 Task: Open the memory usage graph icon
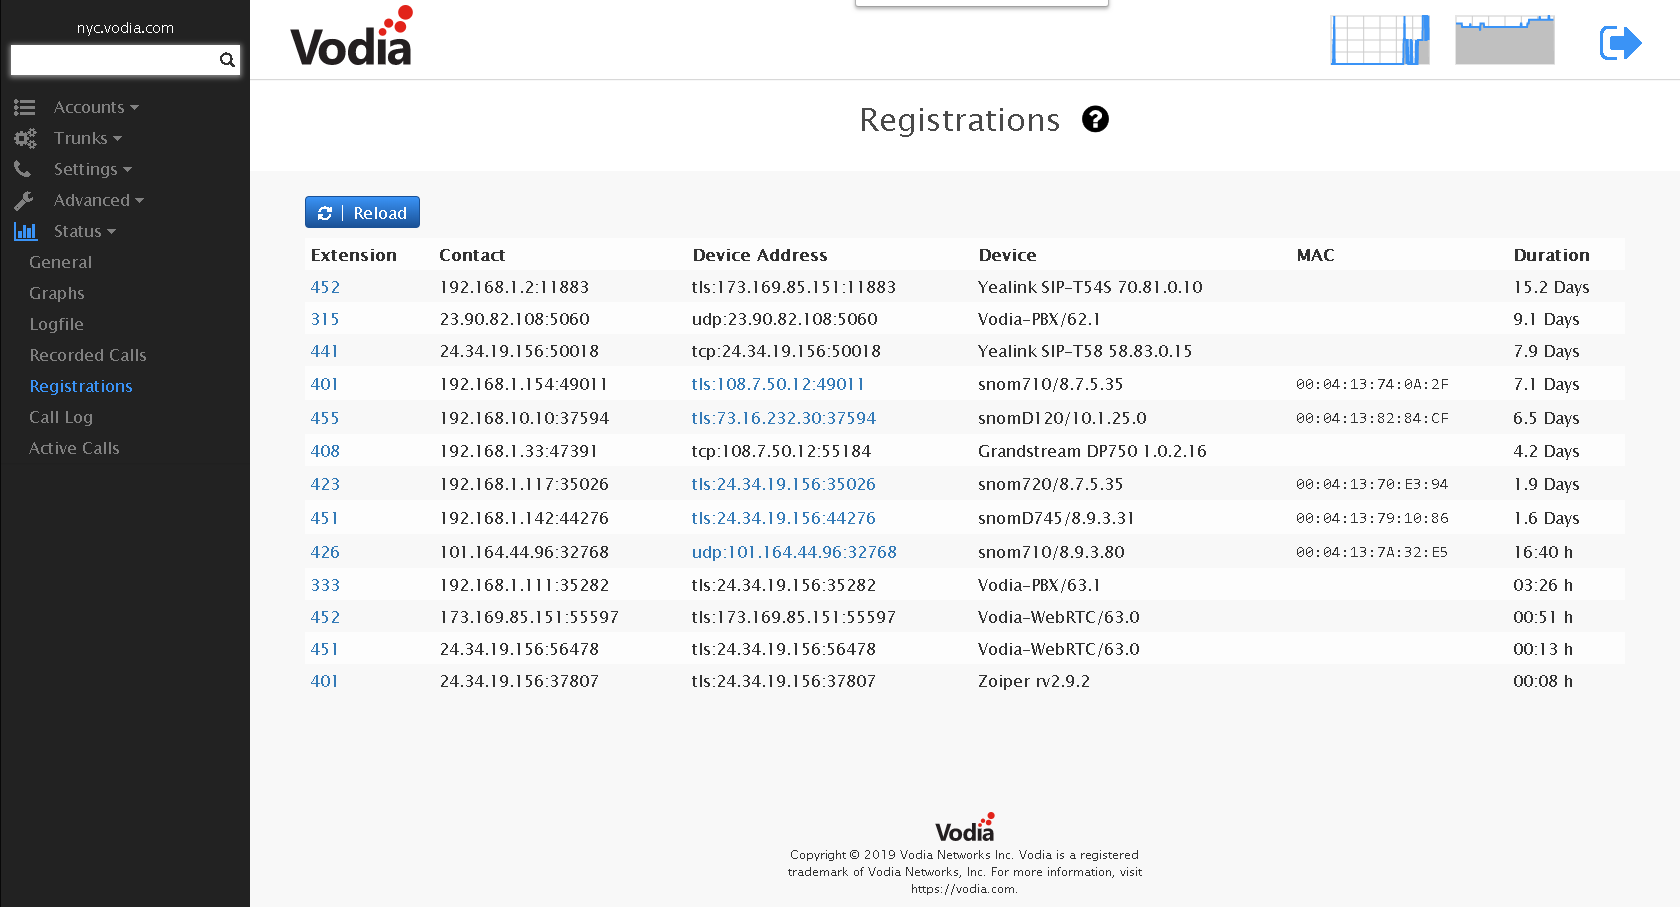1504,40
